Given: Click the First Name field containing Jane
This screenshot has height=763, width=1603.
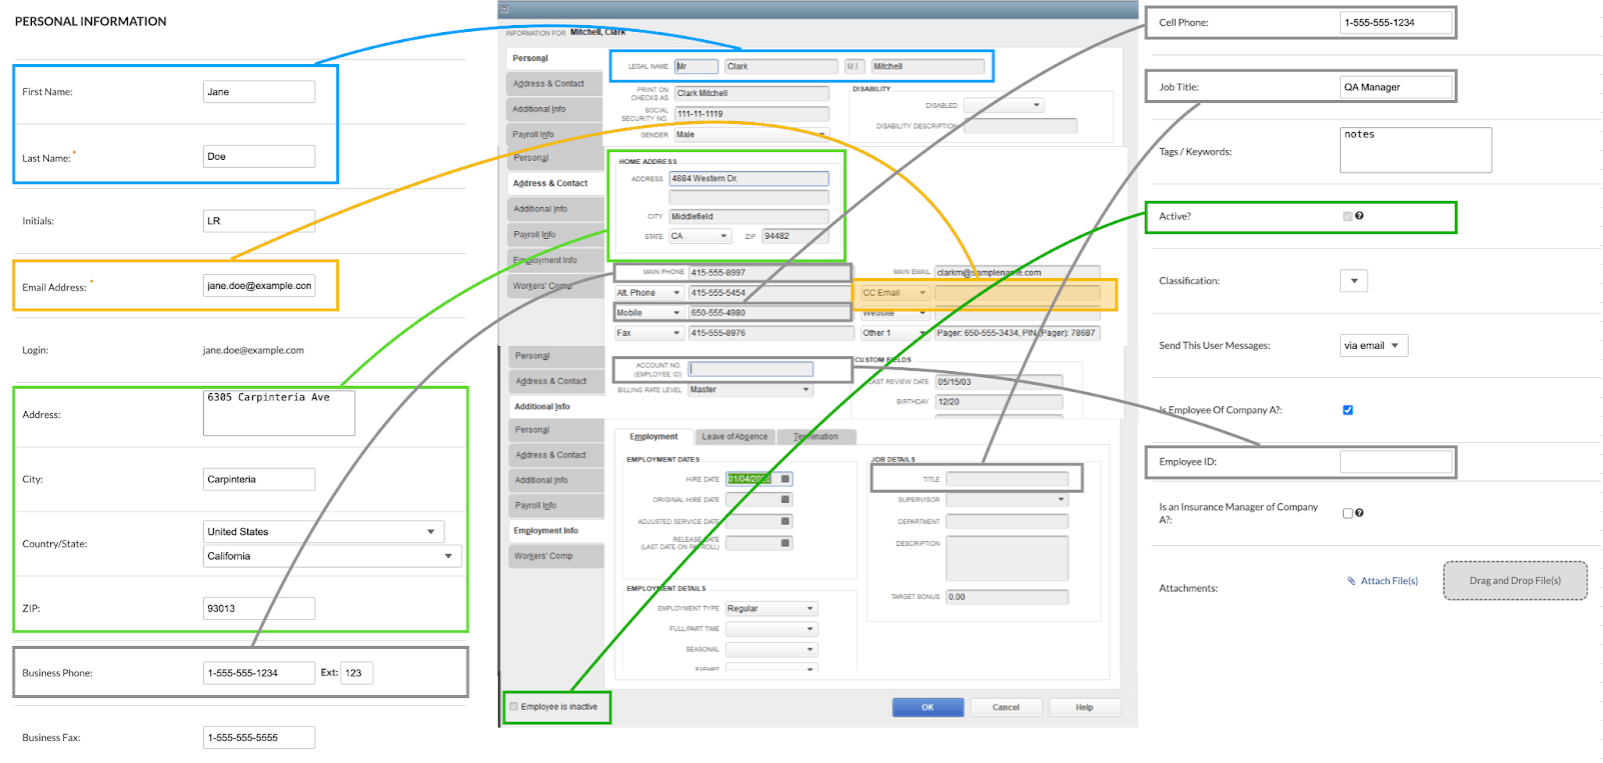Looking at the screenshot, I should [259, 92].
